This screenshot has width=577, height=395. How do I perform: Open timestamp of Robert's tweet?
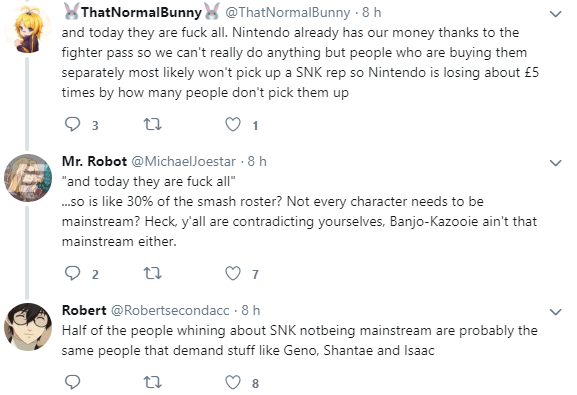(251, 310)
